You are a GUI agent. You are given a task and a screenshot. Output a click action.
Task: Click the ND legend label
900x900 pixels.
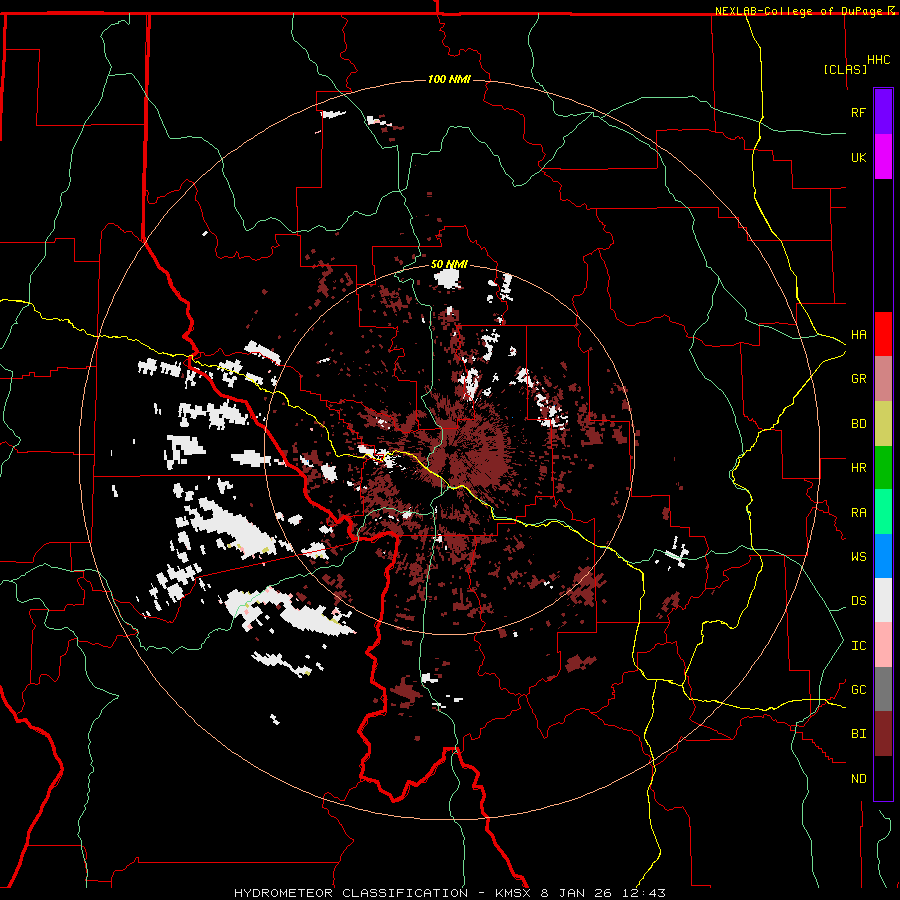[858, 778]
